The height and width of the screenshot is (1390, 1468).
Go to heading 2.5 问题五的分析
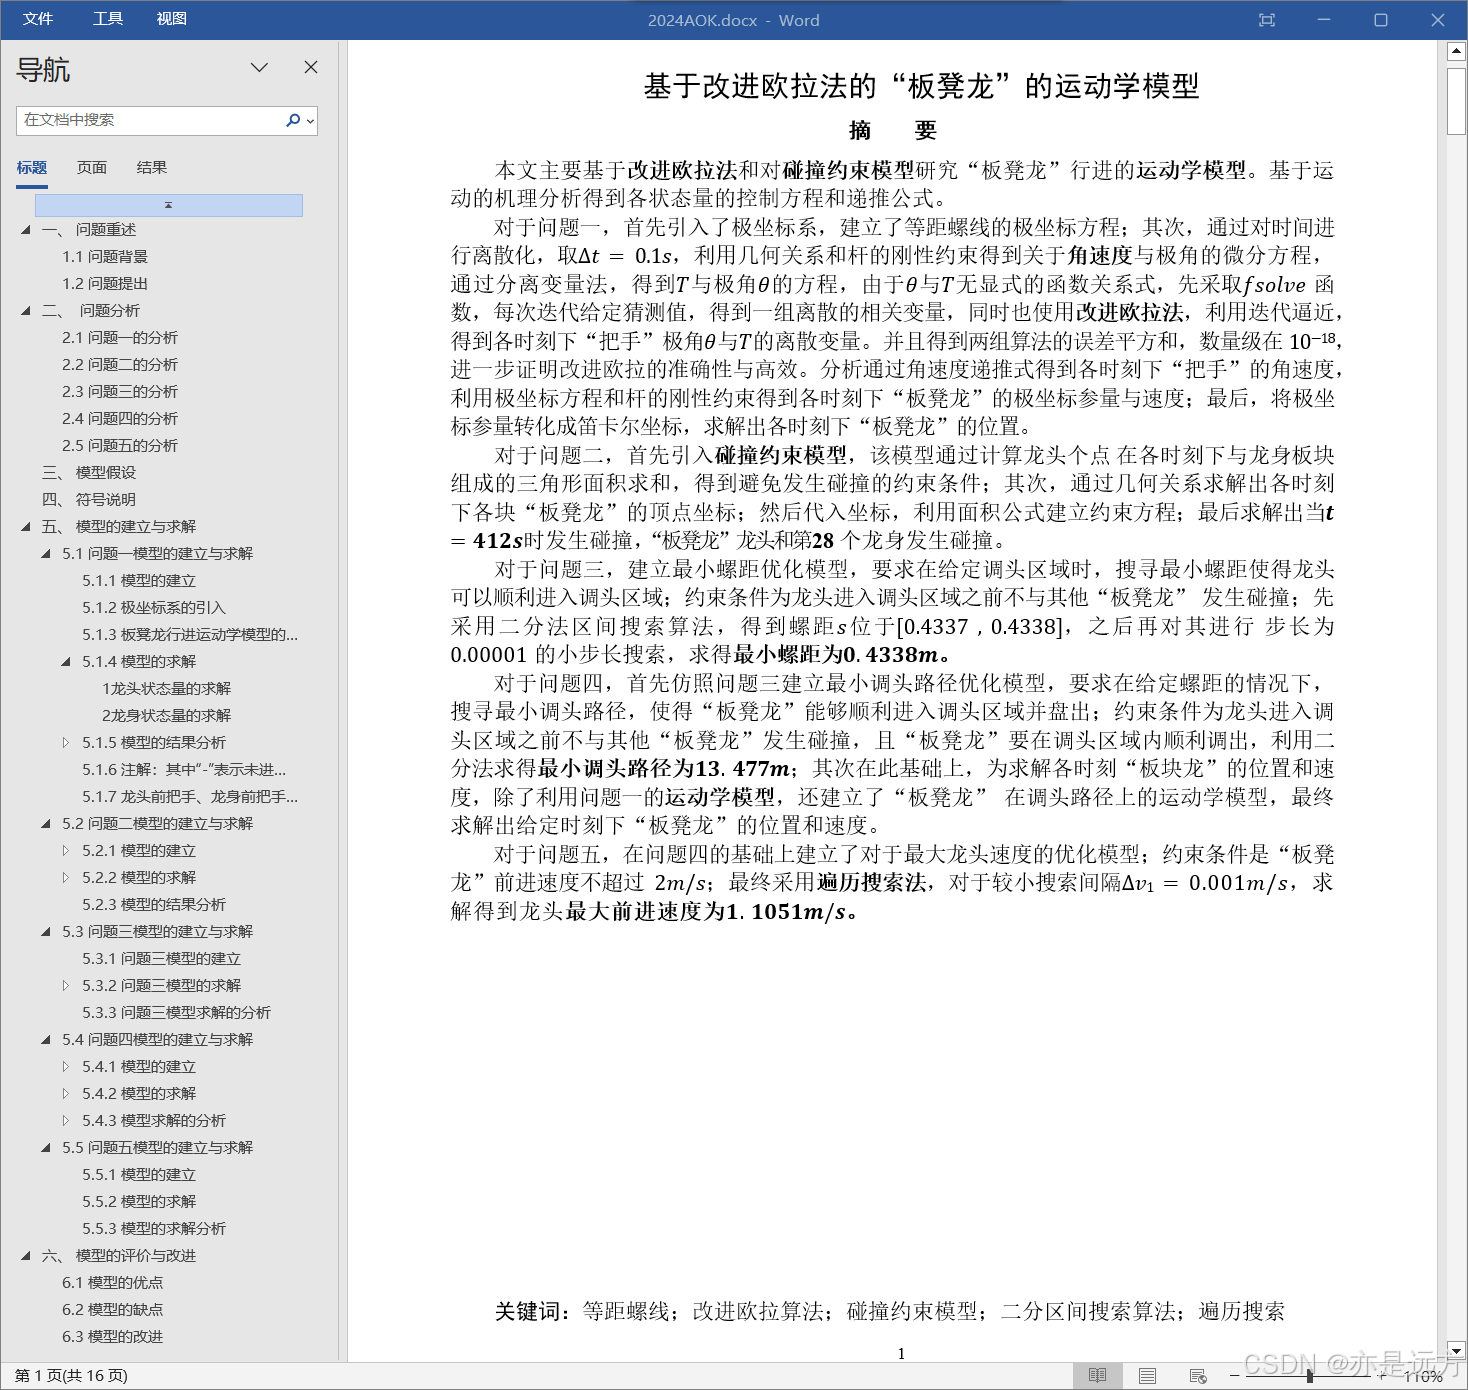point(120,446)
